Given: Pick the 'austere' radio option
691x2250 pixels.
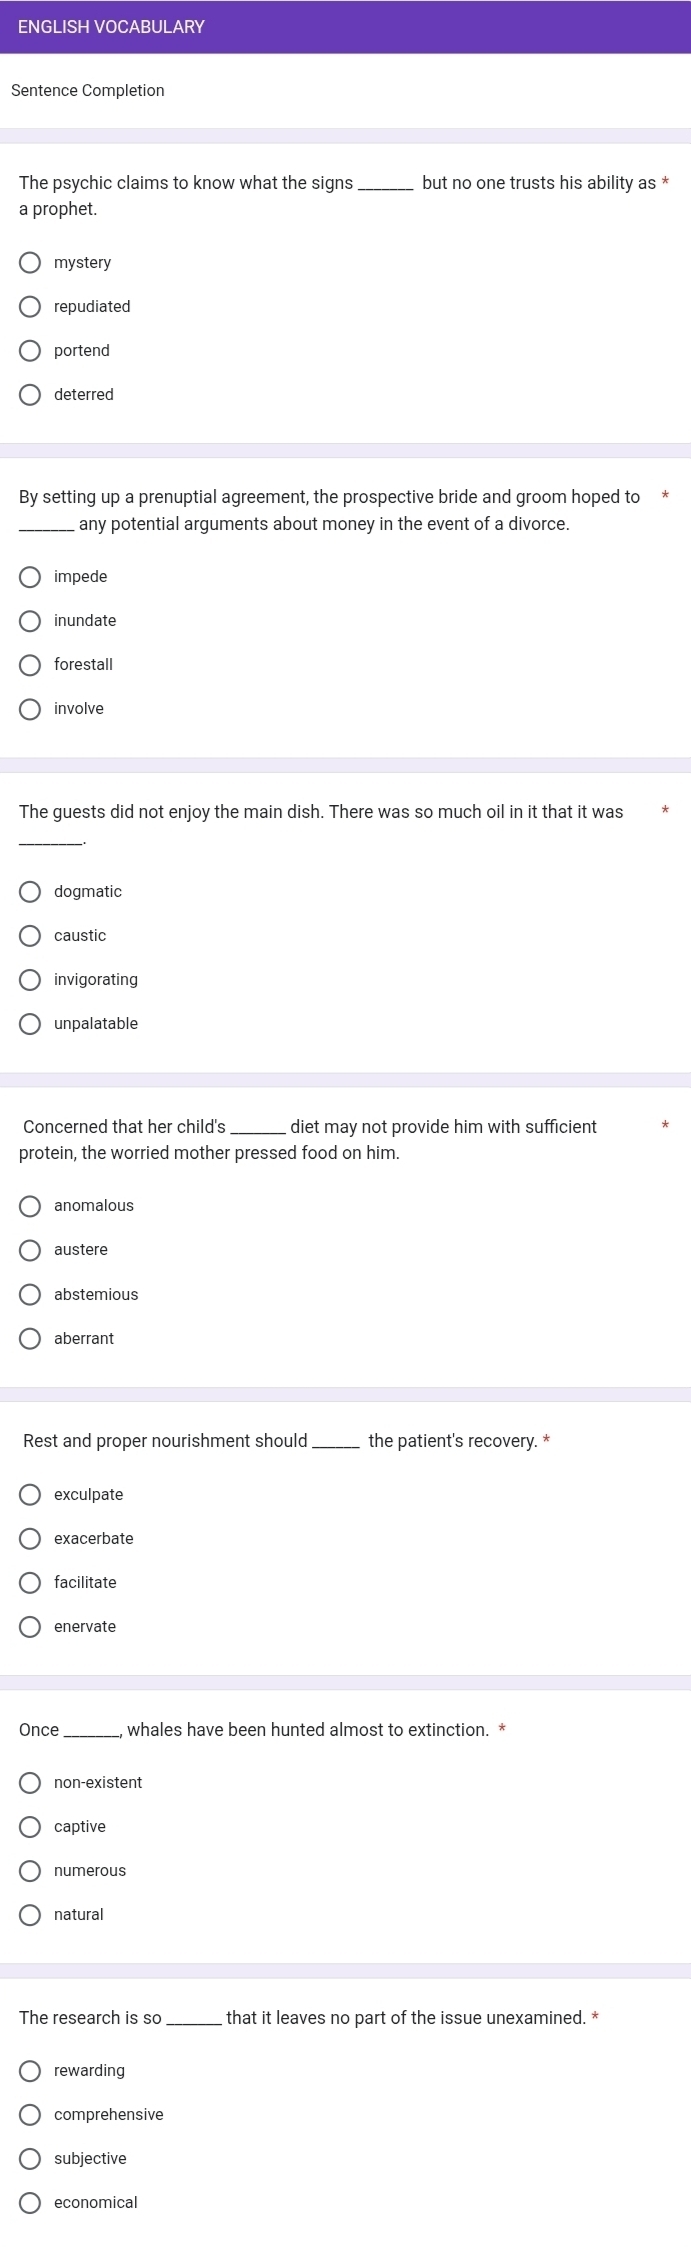Looking at the screenshot, I should 31,1250.
